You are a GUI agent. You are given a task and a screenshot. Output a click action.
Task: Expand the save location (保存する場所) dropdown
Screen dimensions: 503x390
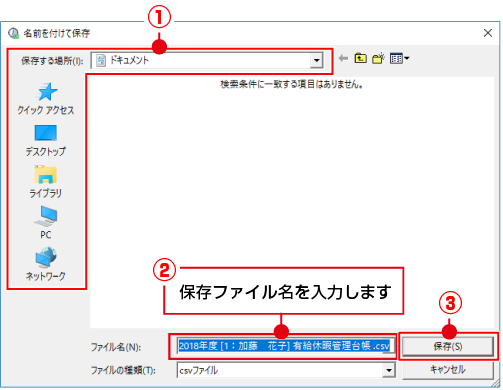coord(316,60)
